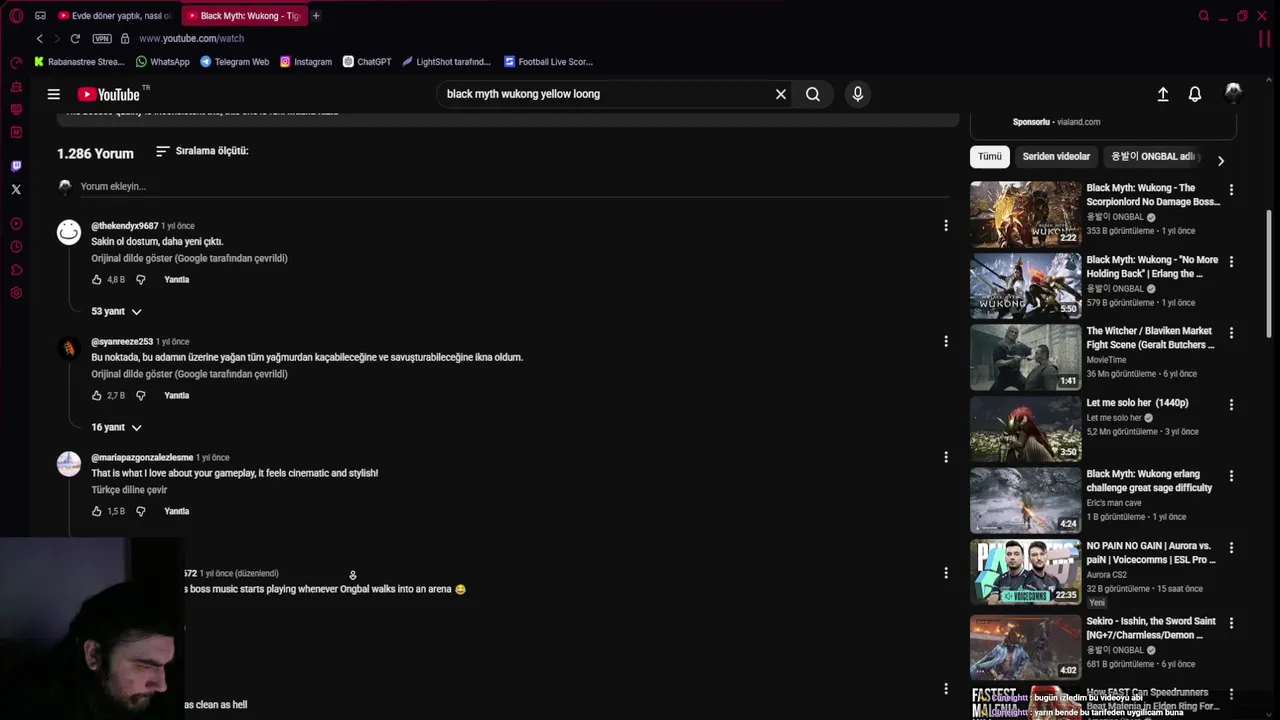Open @syanreeze253 channel name
This screenshot has height=720, width=1280.
(x=122, y=342)
